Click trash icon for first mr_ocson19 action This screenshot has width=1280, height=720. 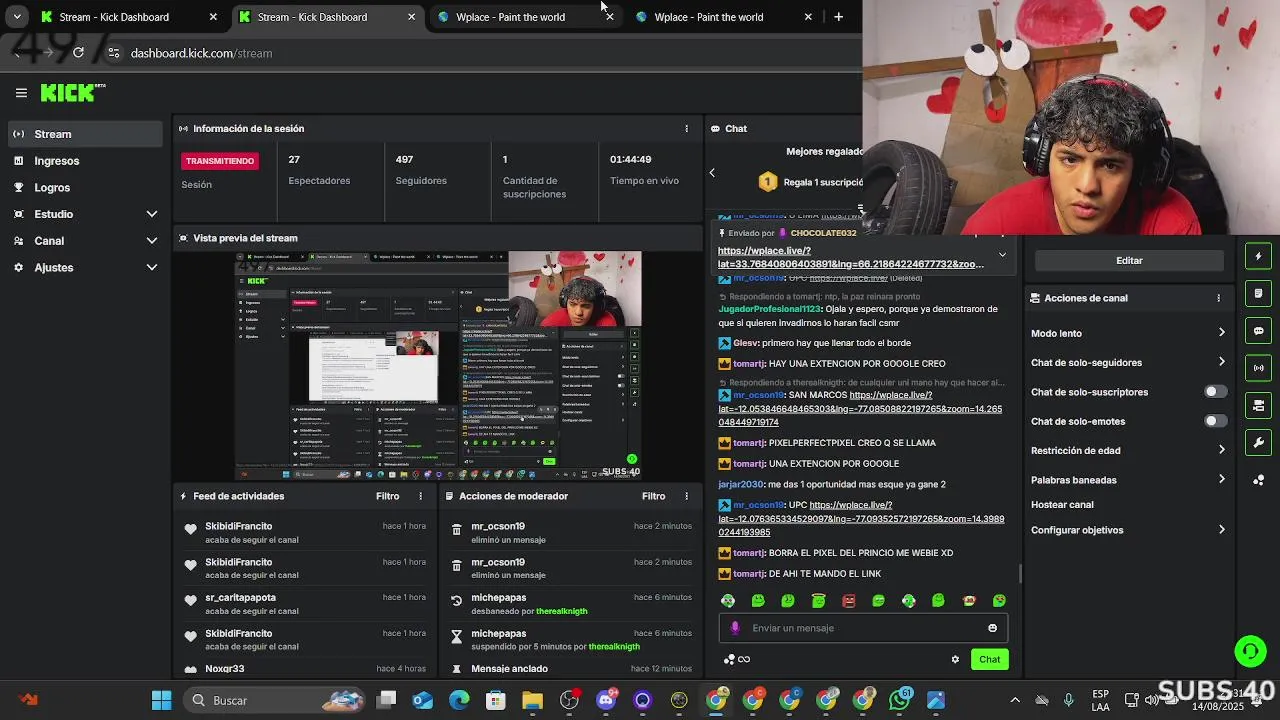[456, 529]
